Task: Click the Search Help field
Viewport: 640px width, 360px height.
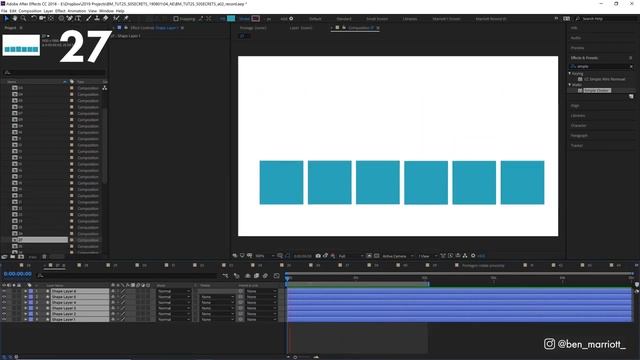Action: [x=608, y=19]
